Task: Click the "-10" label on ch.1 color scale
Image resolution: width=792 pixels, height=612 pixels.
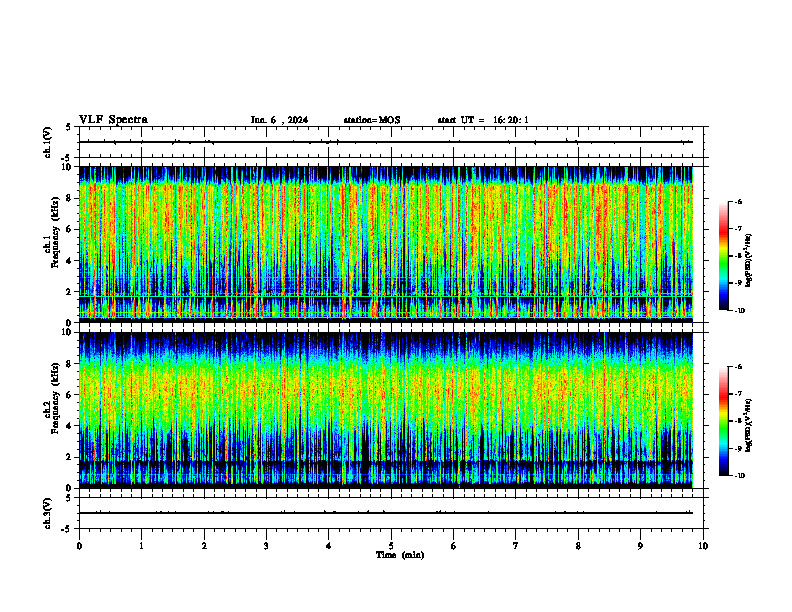Action: tap(739, 311)
